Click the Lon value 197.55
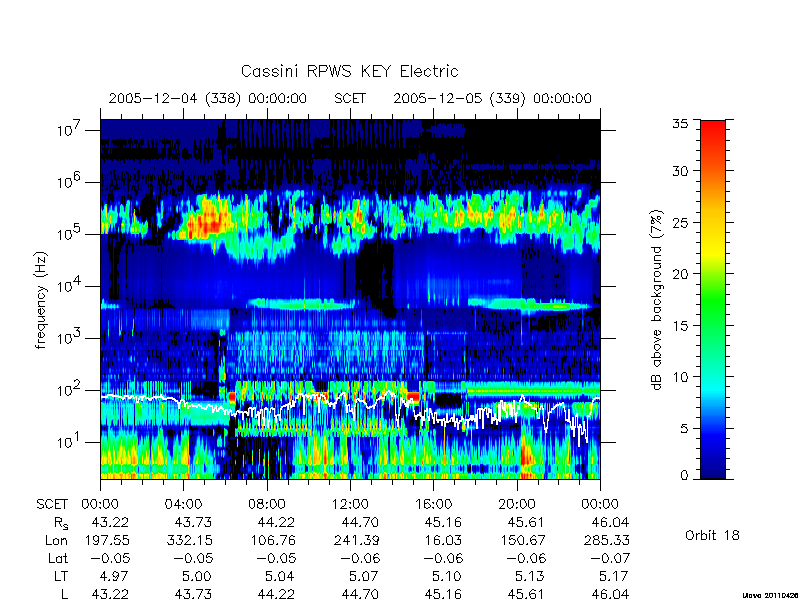This screenshot has width=800, height=600. (106, 540)
